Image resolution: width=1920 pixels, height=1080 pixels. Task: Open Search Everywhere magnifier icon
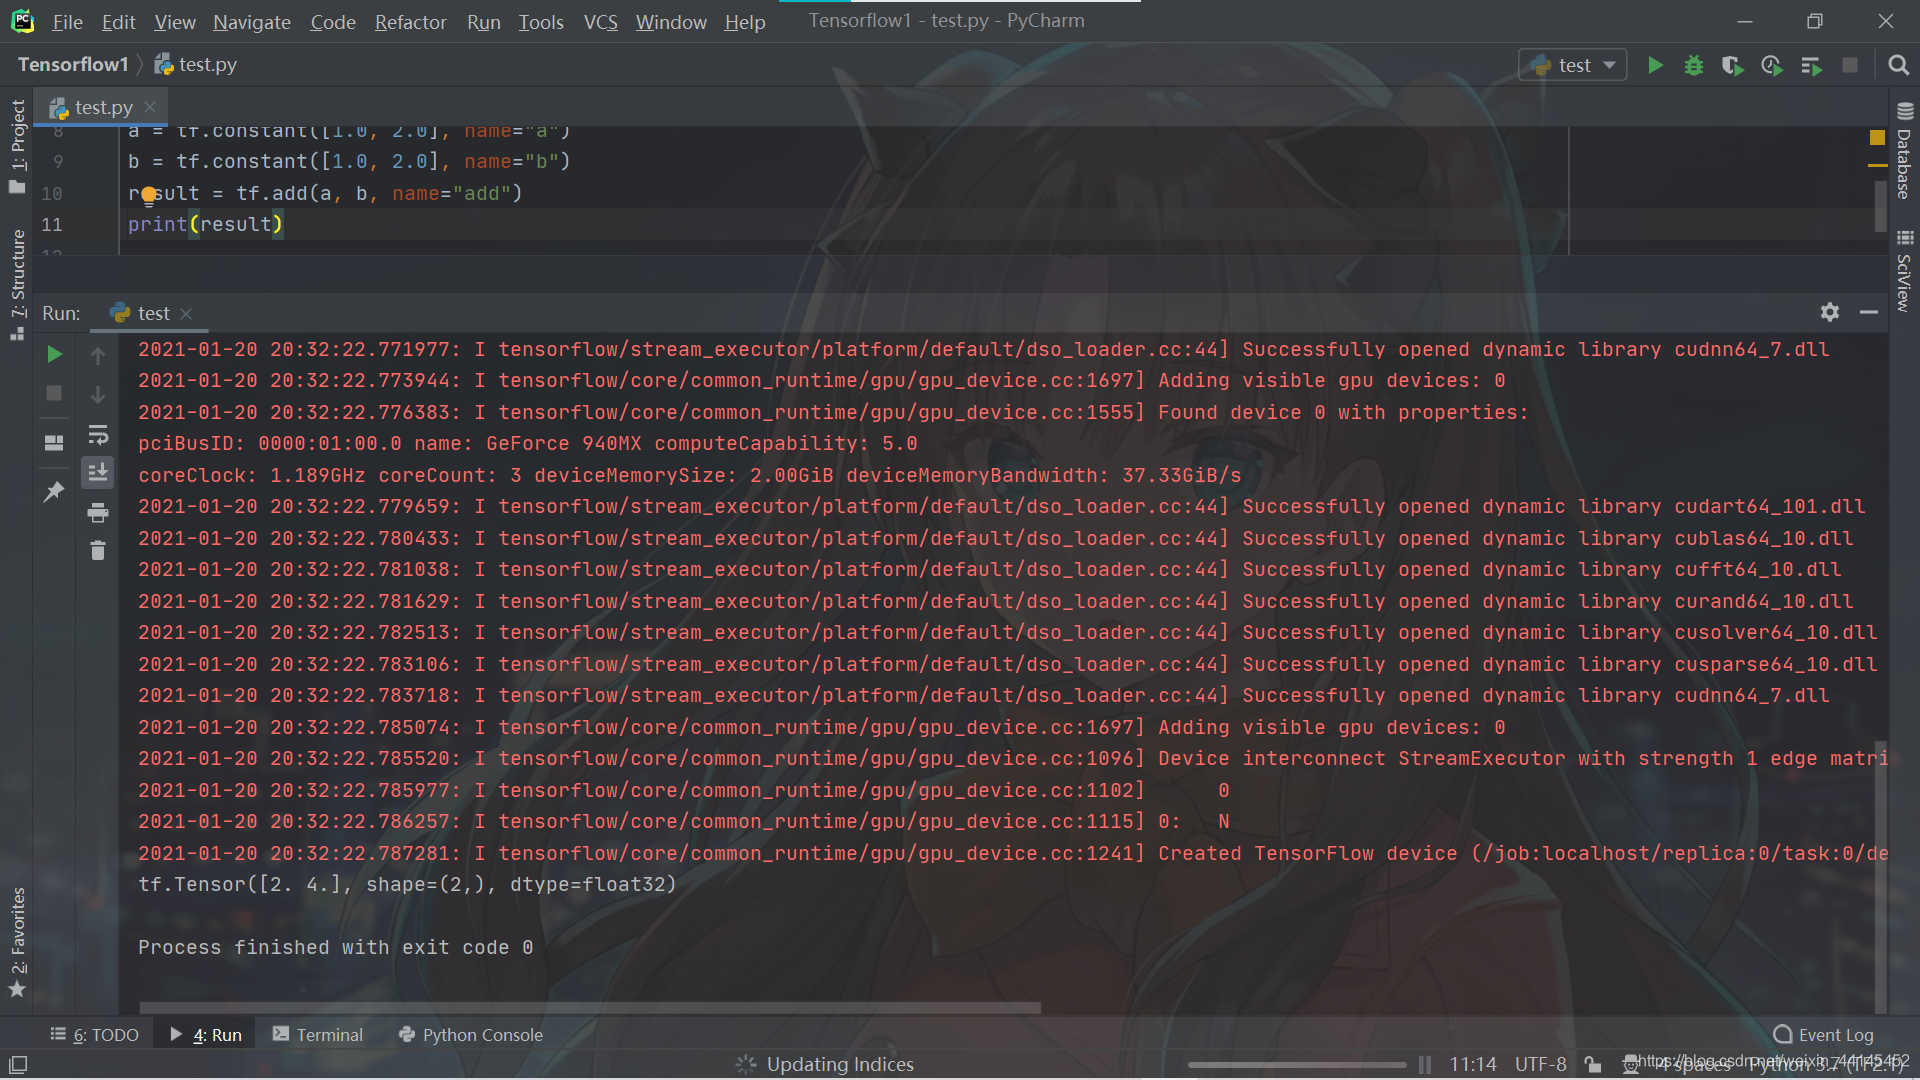(1898, 65)
